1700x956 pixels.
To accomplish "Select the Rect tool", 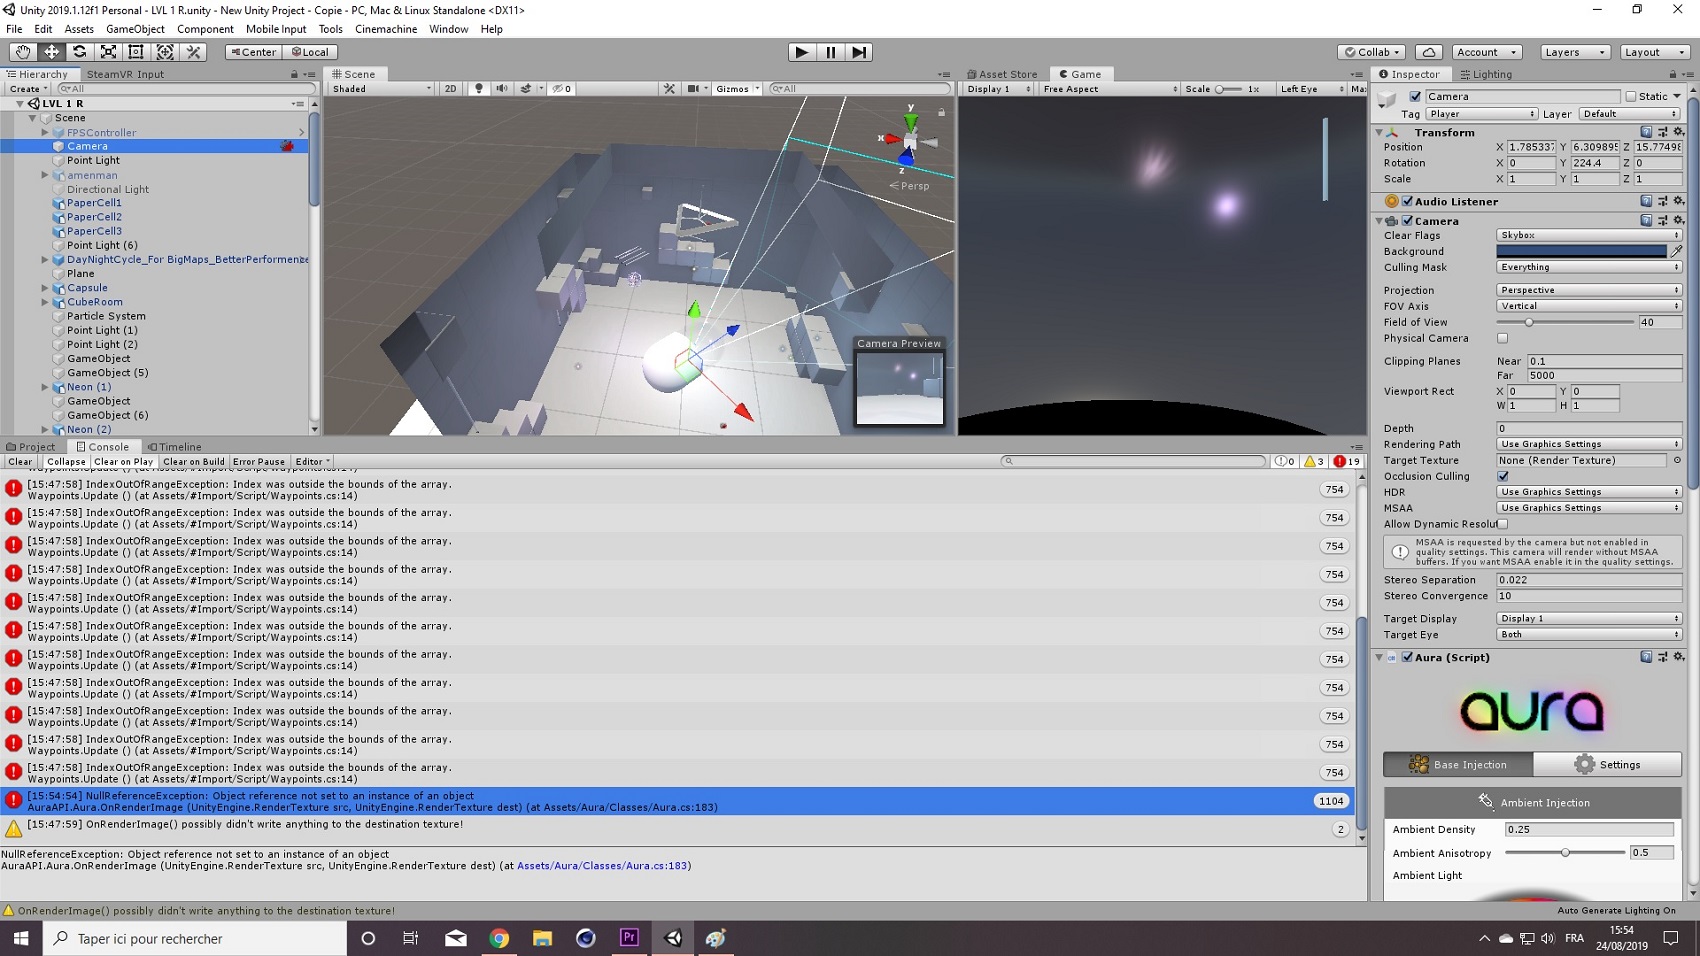I will point(136,52).
